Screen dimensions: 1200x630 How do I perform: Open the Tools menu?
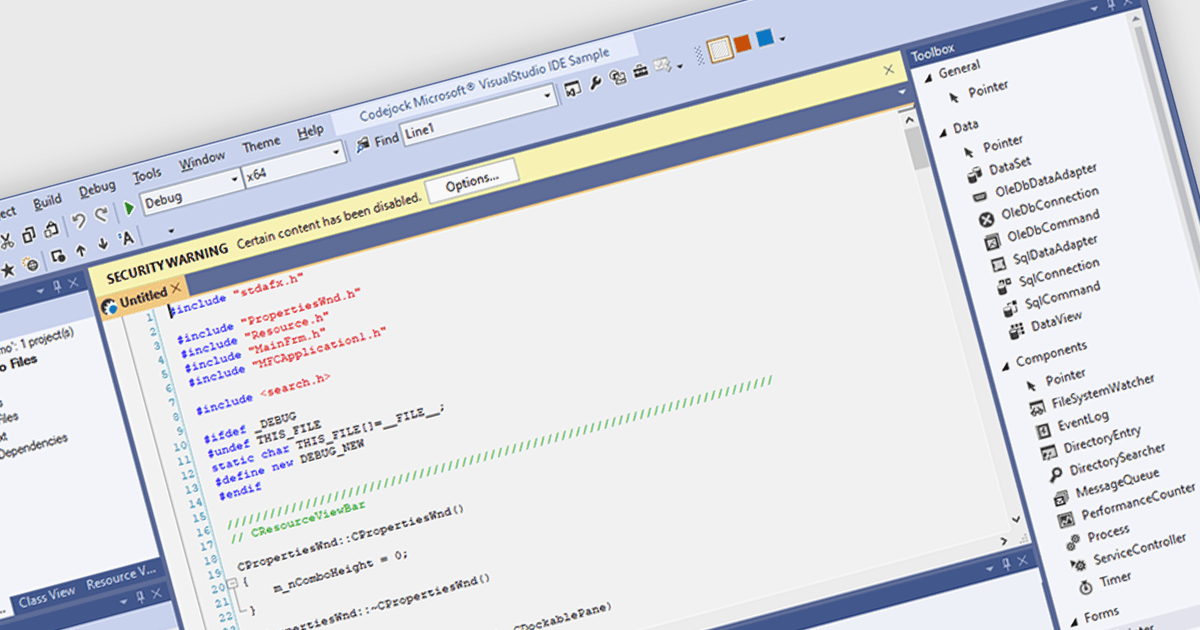(147, 174)
